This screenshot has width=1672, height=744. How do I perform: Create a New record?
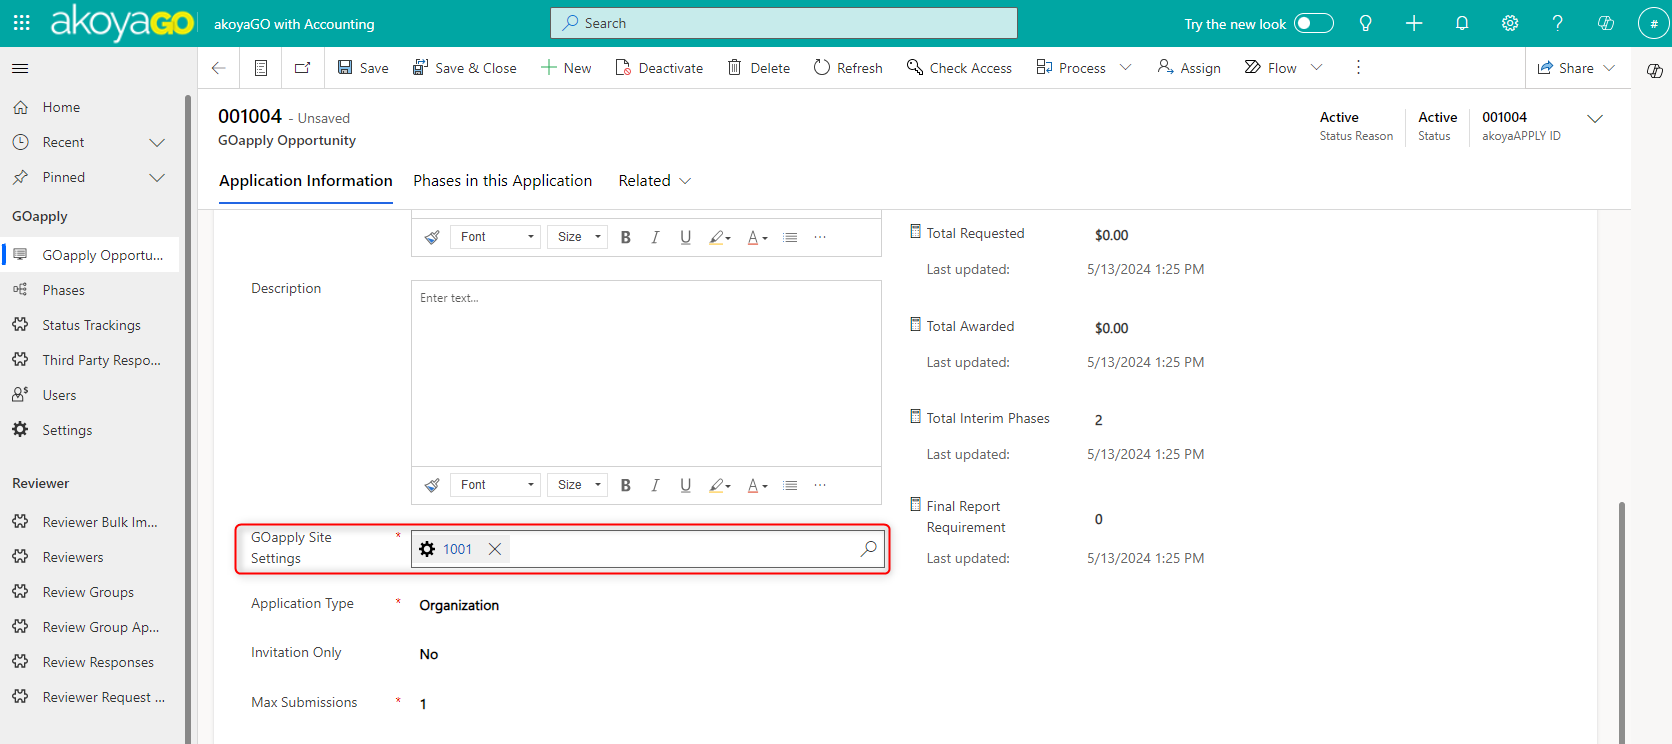coord(566,68)
